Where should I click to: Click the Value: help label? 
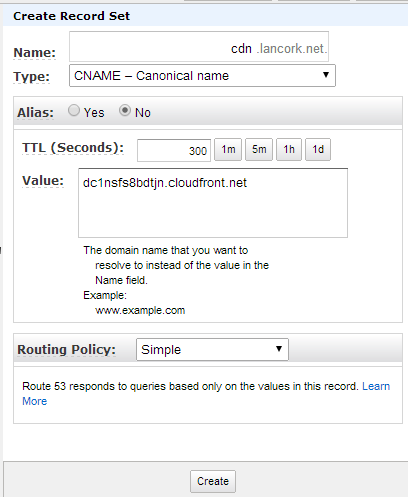click(43, 181)
